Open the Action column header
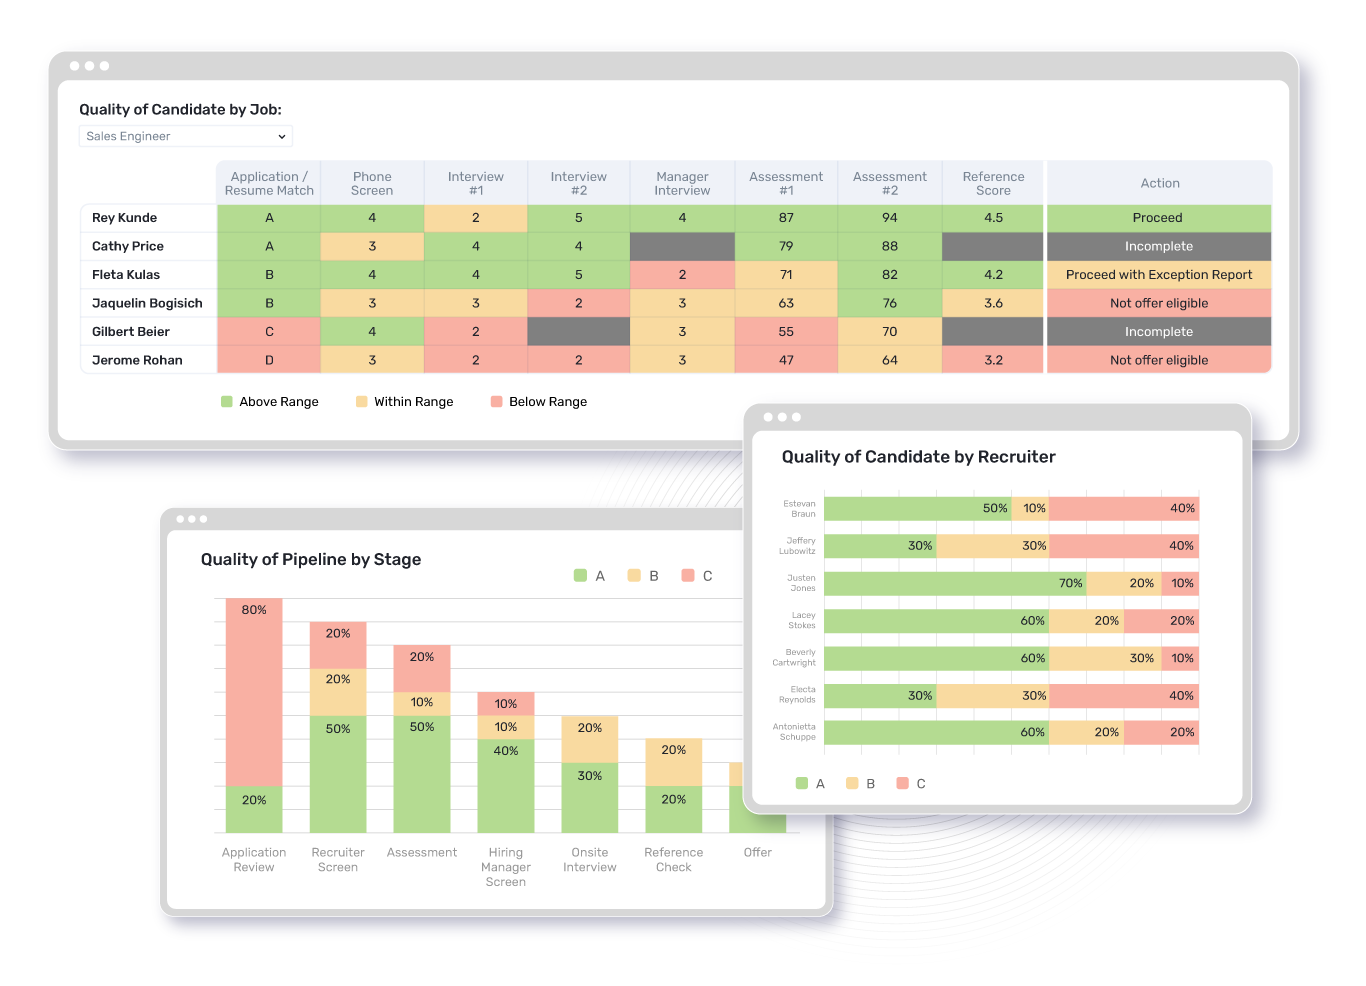This screenshot has width=1366, height=986. coord(1158,182)
